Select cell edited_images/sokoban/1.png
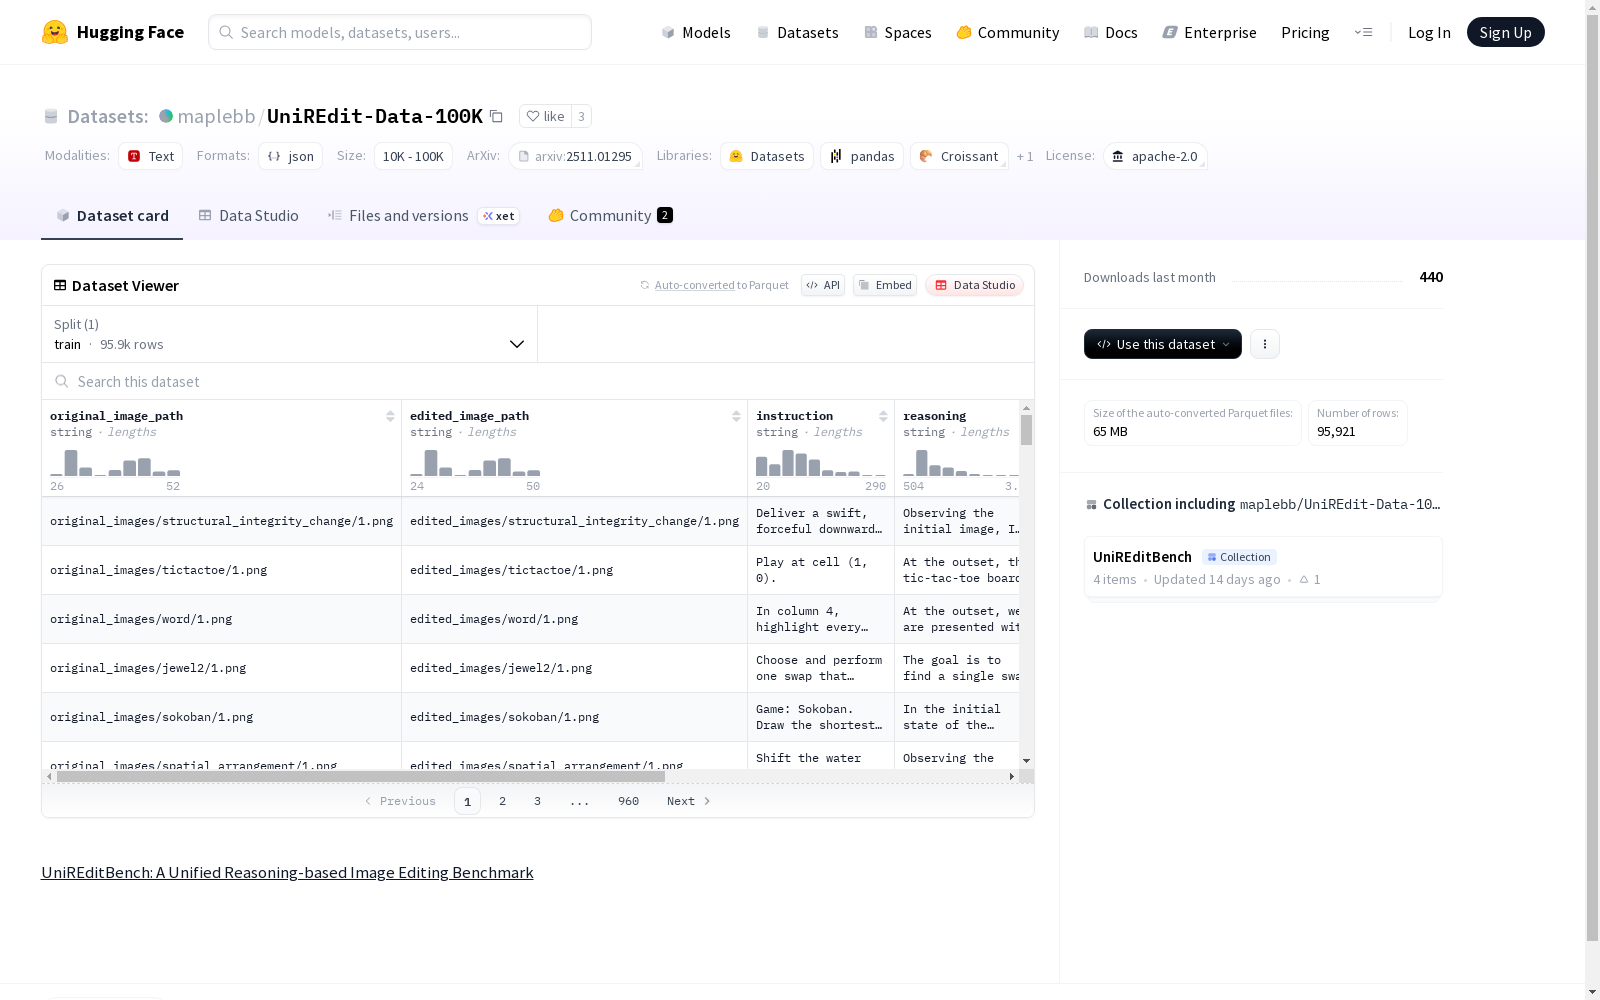Screen dimensions: 1600x1000 click(x=574, y=717)
